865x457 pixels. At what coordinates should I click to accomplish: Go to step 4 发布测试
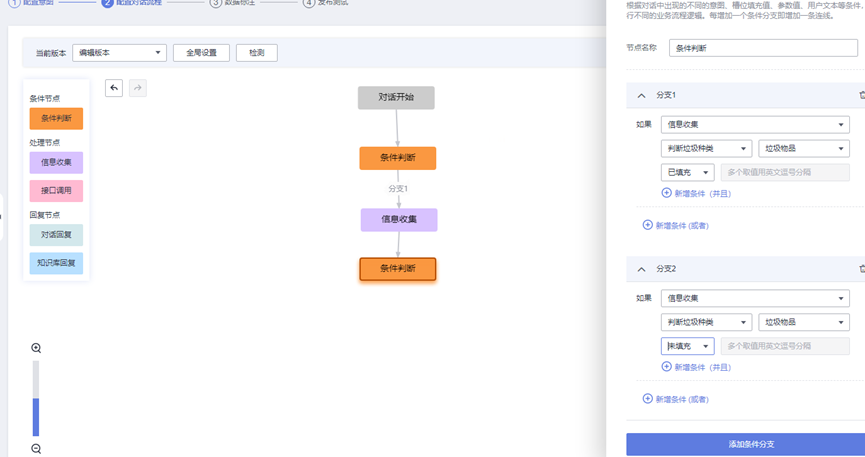[x=326, y=2]
